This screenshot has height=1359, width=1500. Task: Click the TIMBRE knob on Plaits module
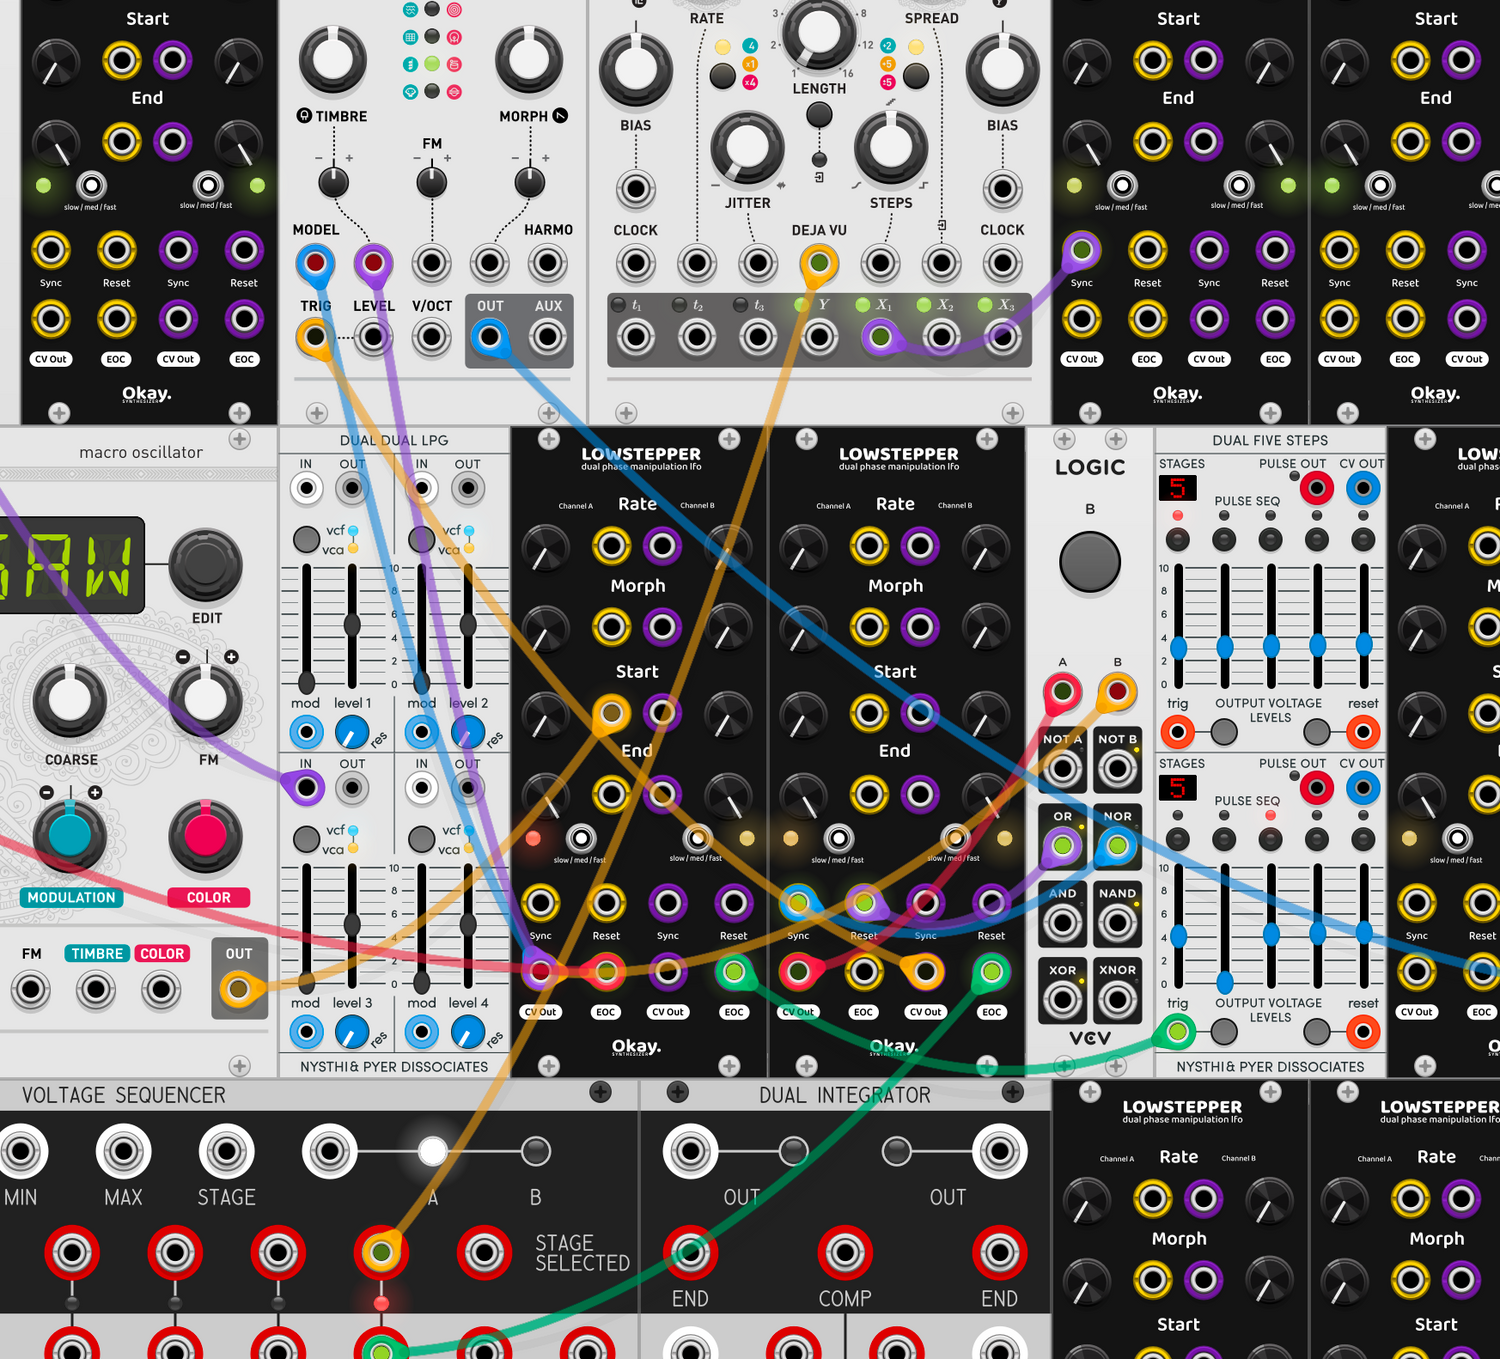[333, 59]
